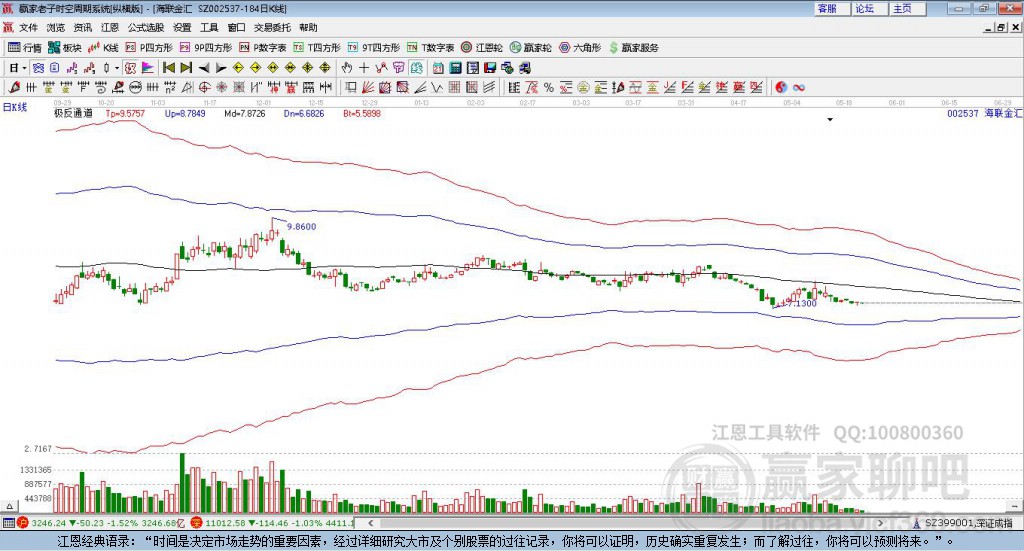Click the 002537 stock code
Image resolution: width=1024 pixels, height=551 pixels.
click(963, 113)
